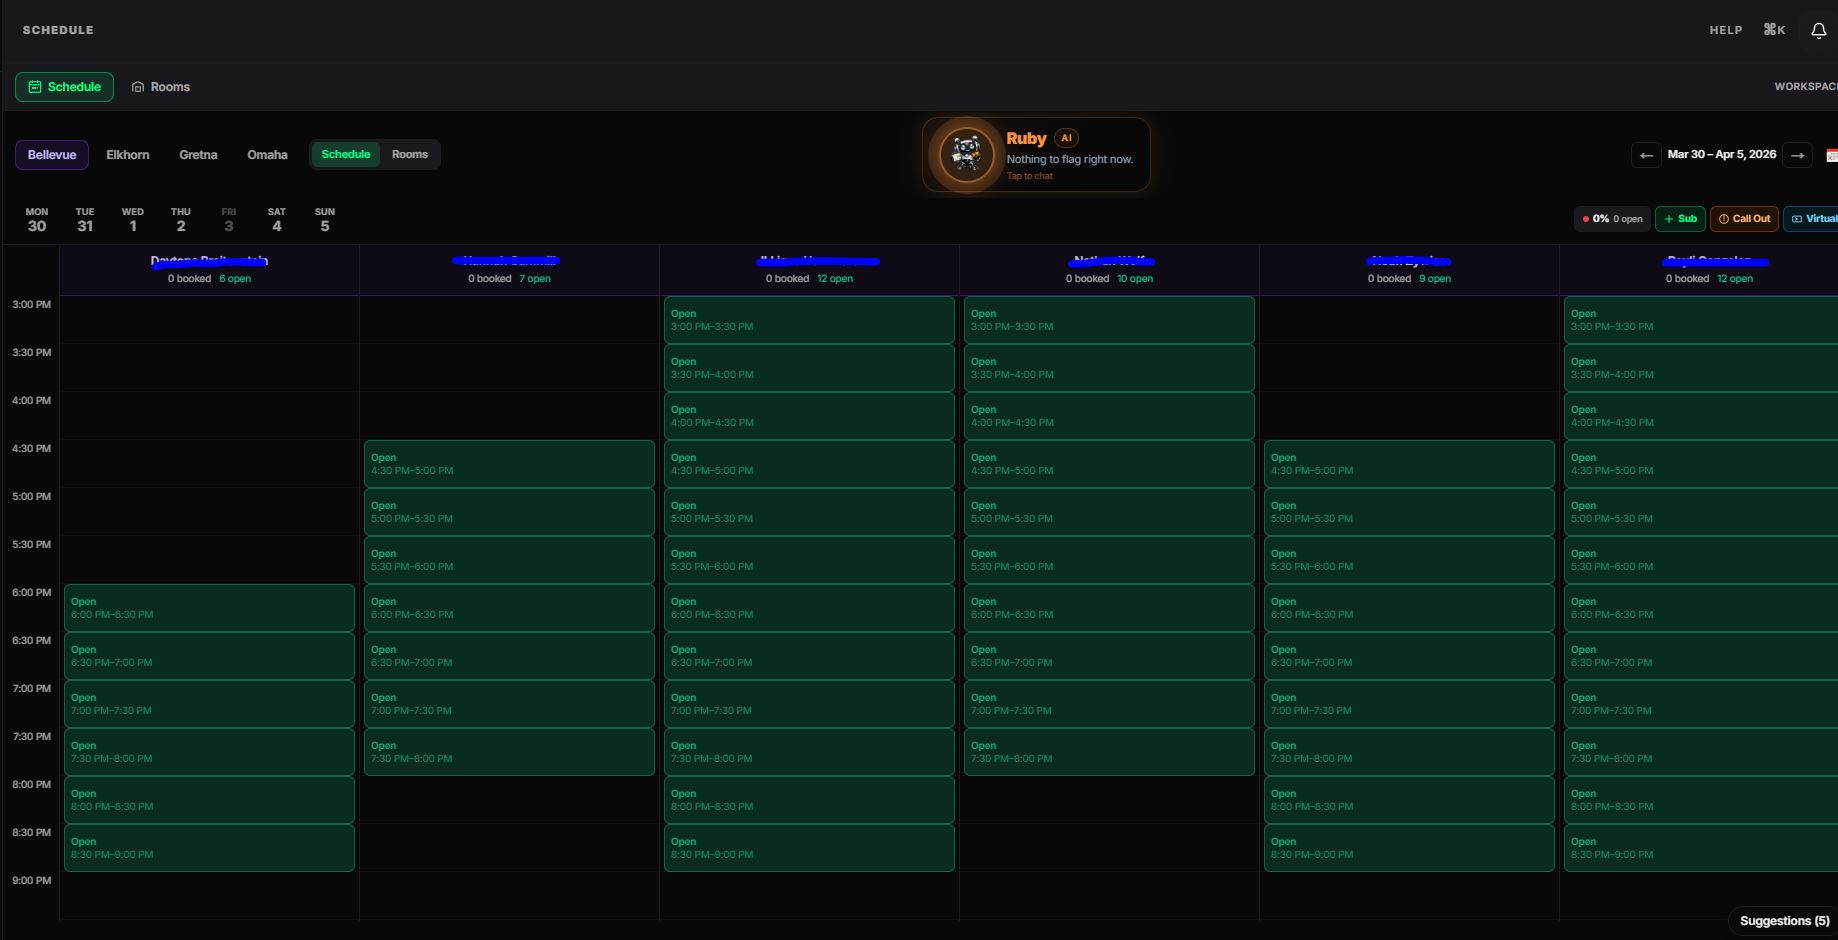Image resolution: width=1838 pixels, height=940 pixels.
Task: Activate the Bellevue location
Action: pyautogui.click(x=51, y=154)
